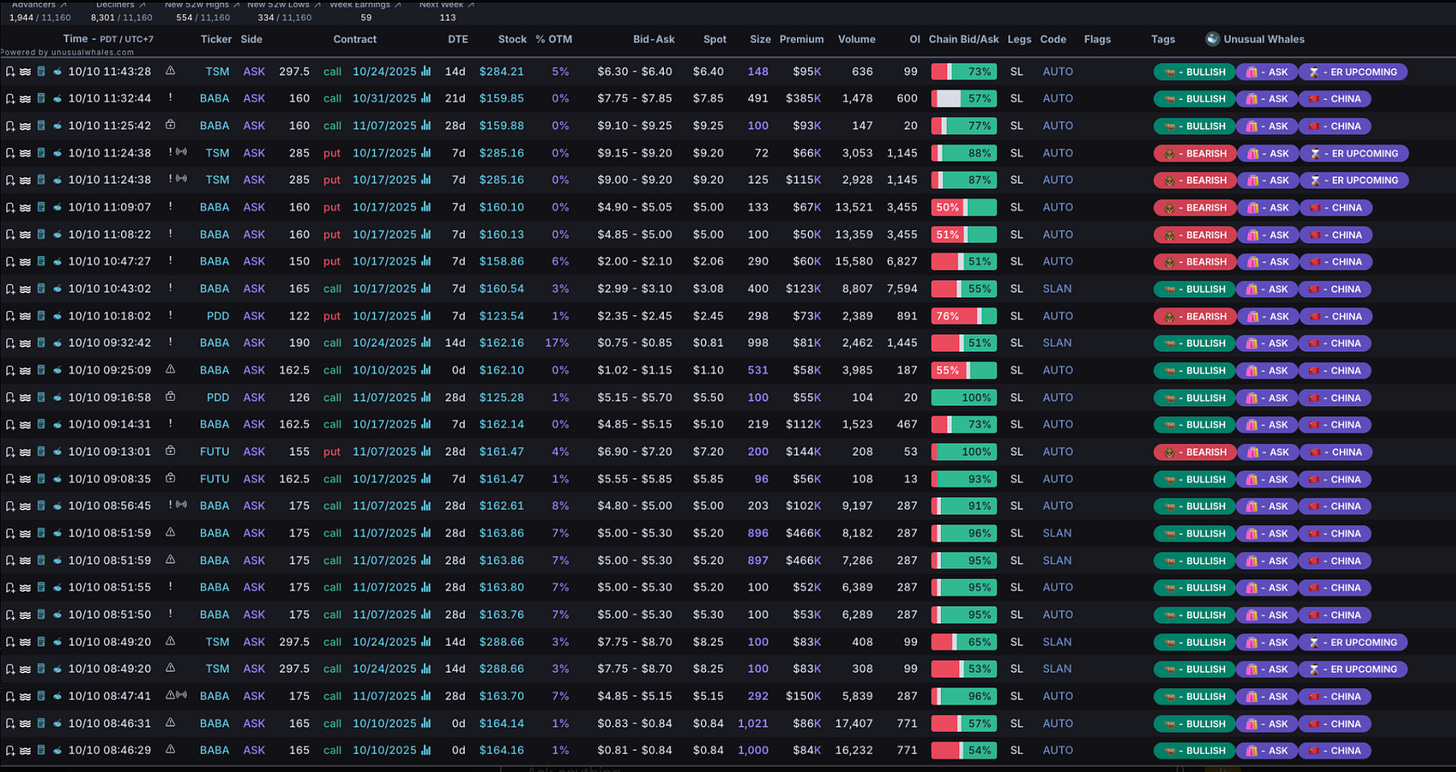
Task: Click warning triangle icon on 11:43:28 TSM row
Action: pos(170,72)
